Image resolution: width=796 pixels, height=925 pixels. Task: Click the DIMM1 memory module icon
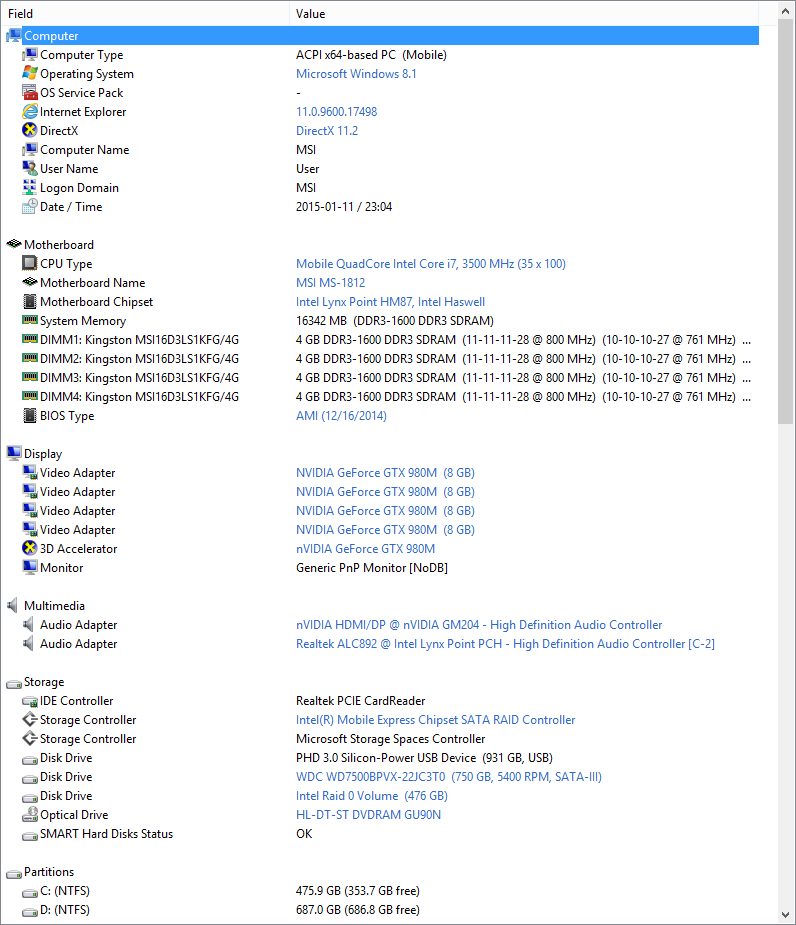pos(30,339)
